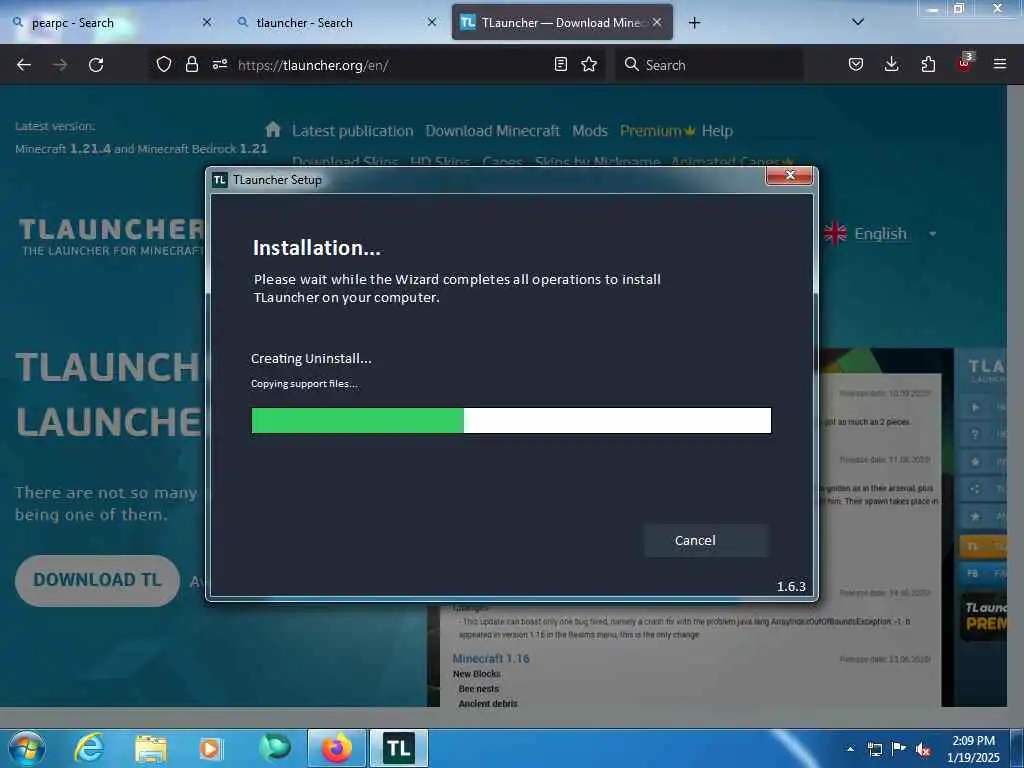This screenshot has height=768, width=1024.
Task: Click the installation progress bar
Action: tap(511, 421)
